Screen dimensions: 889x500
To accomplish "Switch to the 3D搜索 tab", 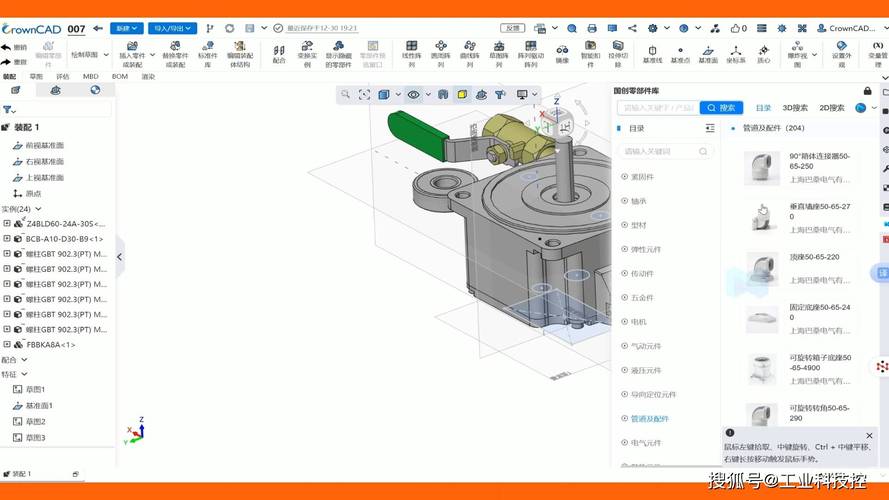I will 795,108.
